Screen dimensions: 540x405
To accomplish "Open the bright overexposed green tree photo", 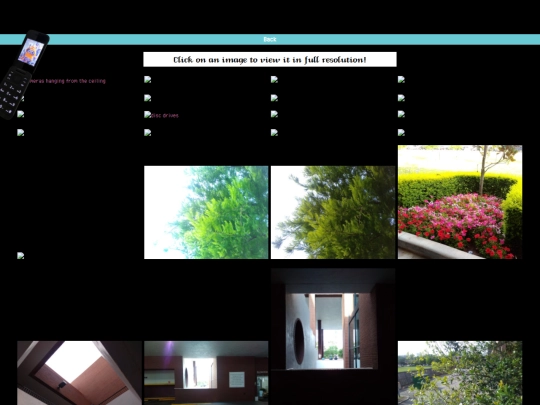I will click(206, 212).
